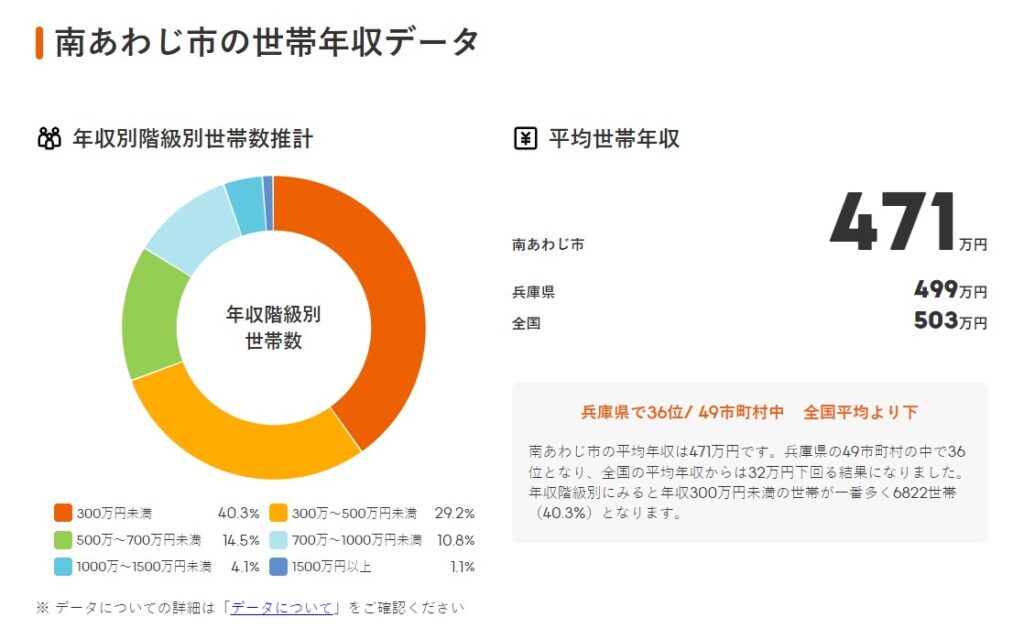Screen dimensions: 1024x639
Task: Click the blue 1500万円以上 legend swatch
Action: (279, 567)
